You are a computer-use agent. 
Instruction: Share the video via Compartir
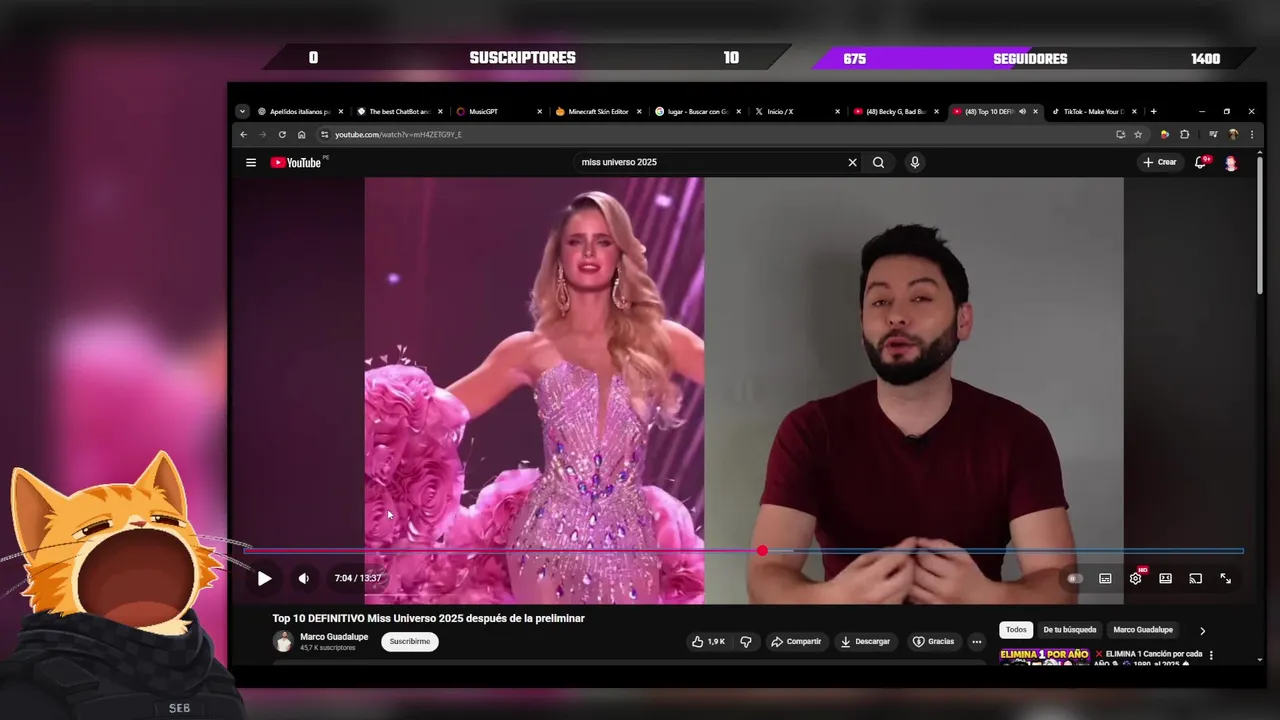[796, 642]
